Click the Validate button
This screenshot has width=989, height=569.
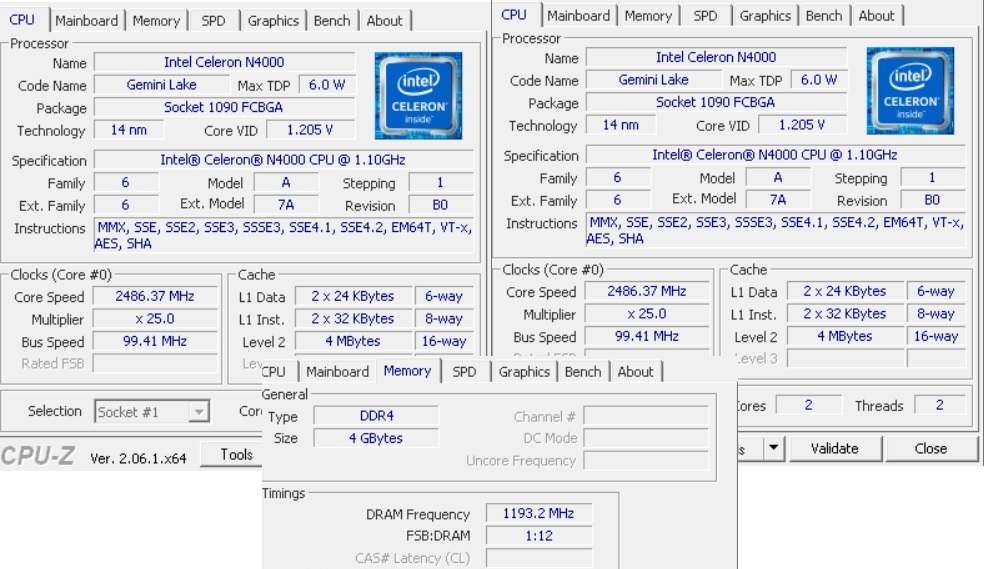tap(834, 448)
